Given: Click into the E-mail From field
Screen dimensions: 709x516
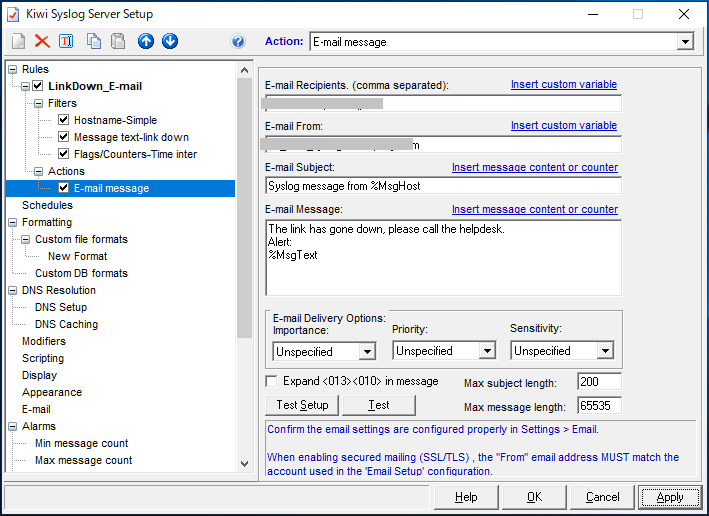Looking at the screenshot, I should tap(443, 145).
